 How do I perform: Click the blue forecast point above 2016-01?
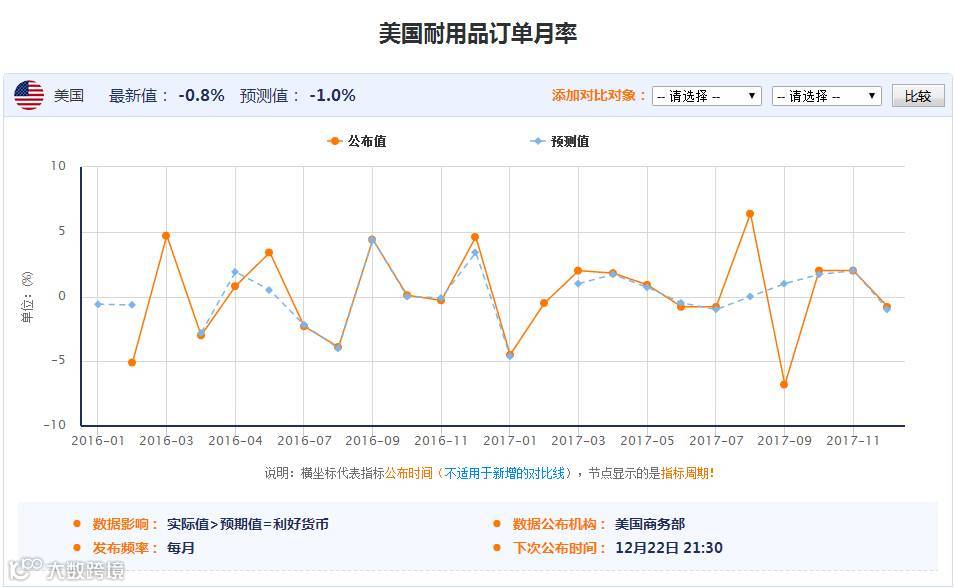[98, 304]
